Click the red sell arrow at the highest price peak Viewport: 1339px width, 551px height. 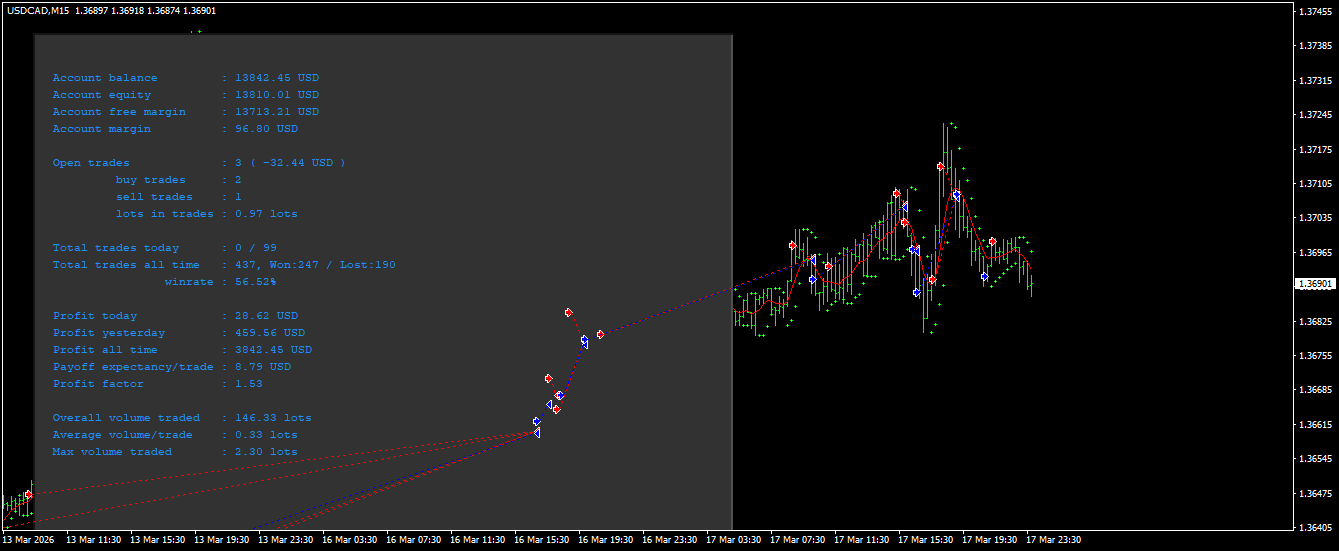pyautogui.click(x=941, y=167)
